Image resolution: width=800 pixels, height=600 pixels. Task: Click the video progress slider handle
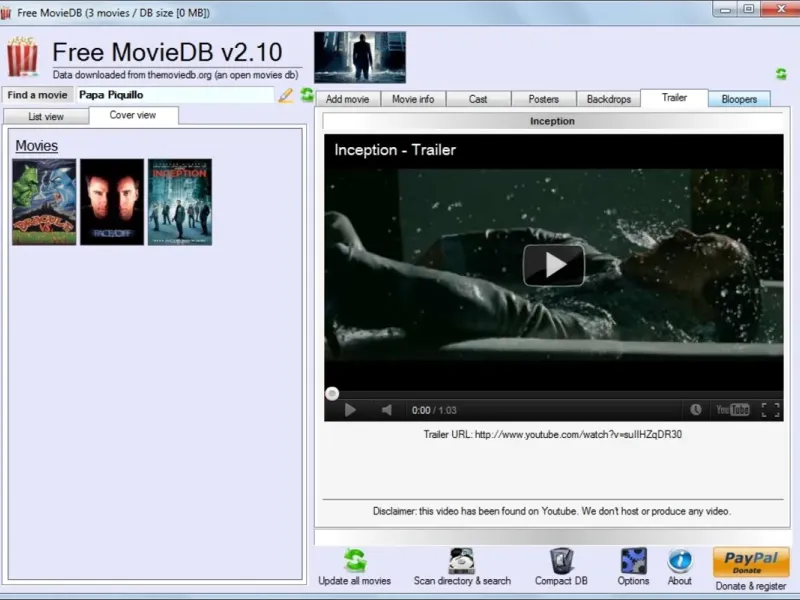point(332,393)
